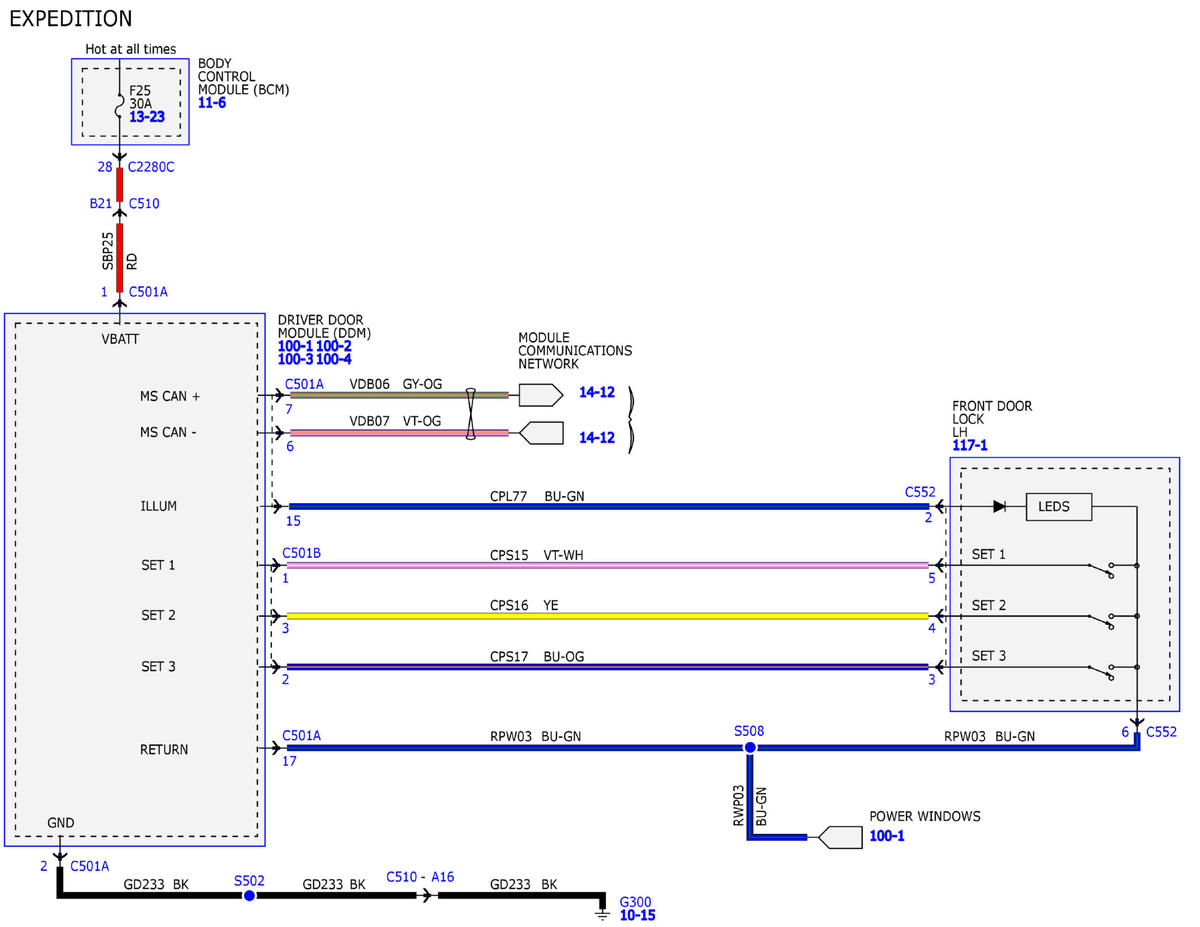The image size is (1200, 927).
Task: Click the 'C510 - A16' connector label
Action: pyautogui.click(x=420, y=877)
